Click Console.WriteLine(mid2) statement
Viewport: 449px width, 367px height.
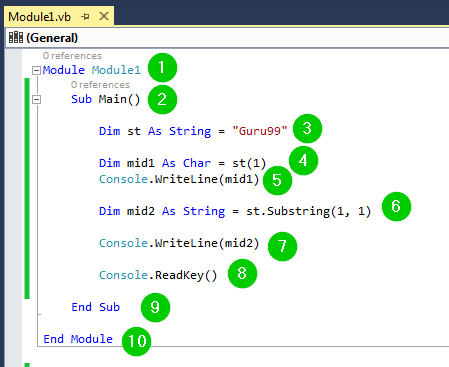tap(179, 243)
